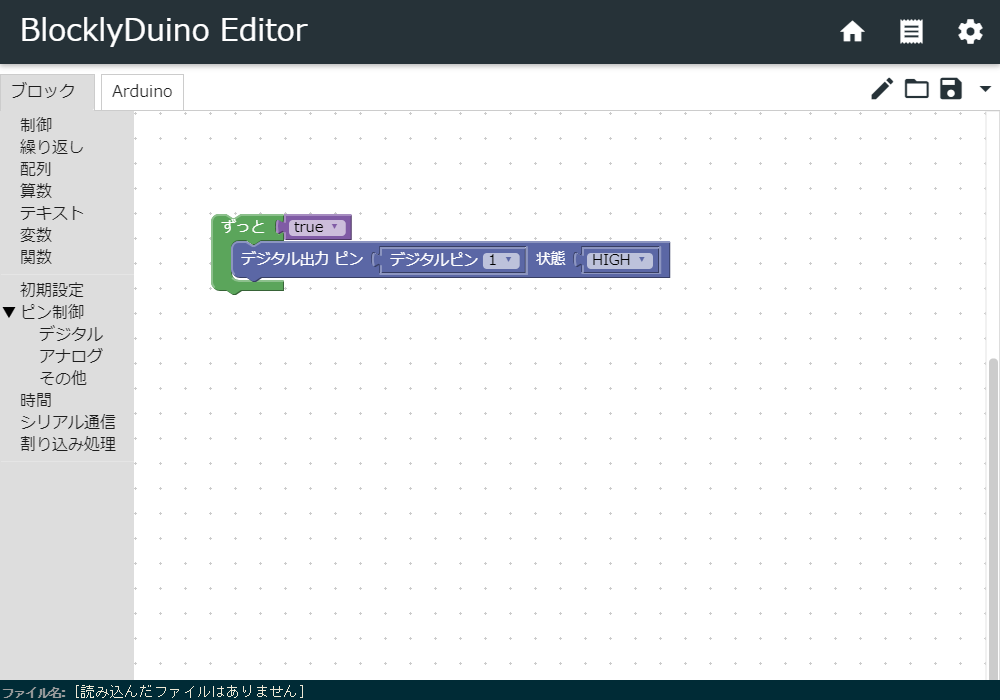This screenshot has height=700, width=1000.
Task: Collapse the ピン制御 category
Action: click(x=10, y=312)
